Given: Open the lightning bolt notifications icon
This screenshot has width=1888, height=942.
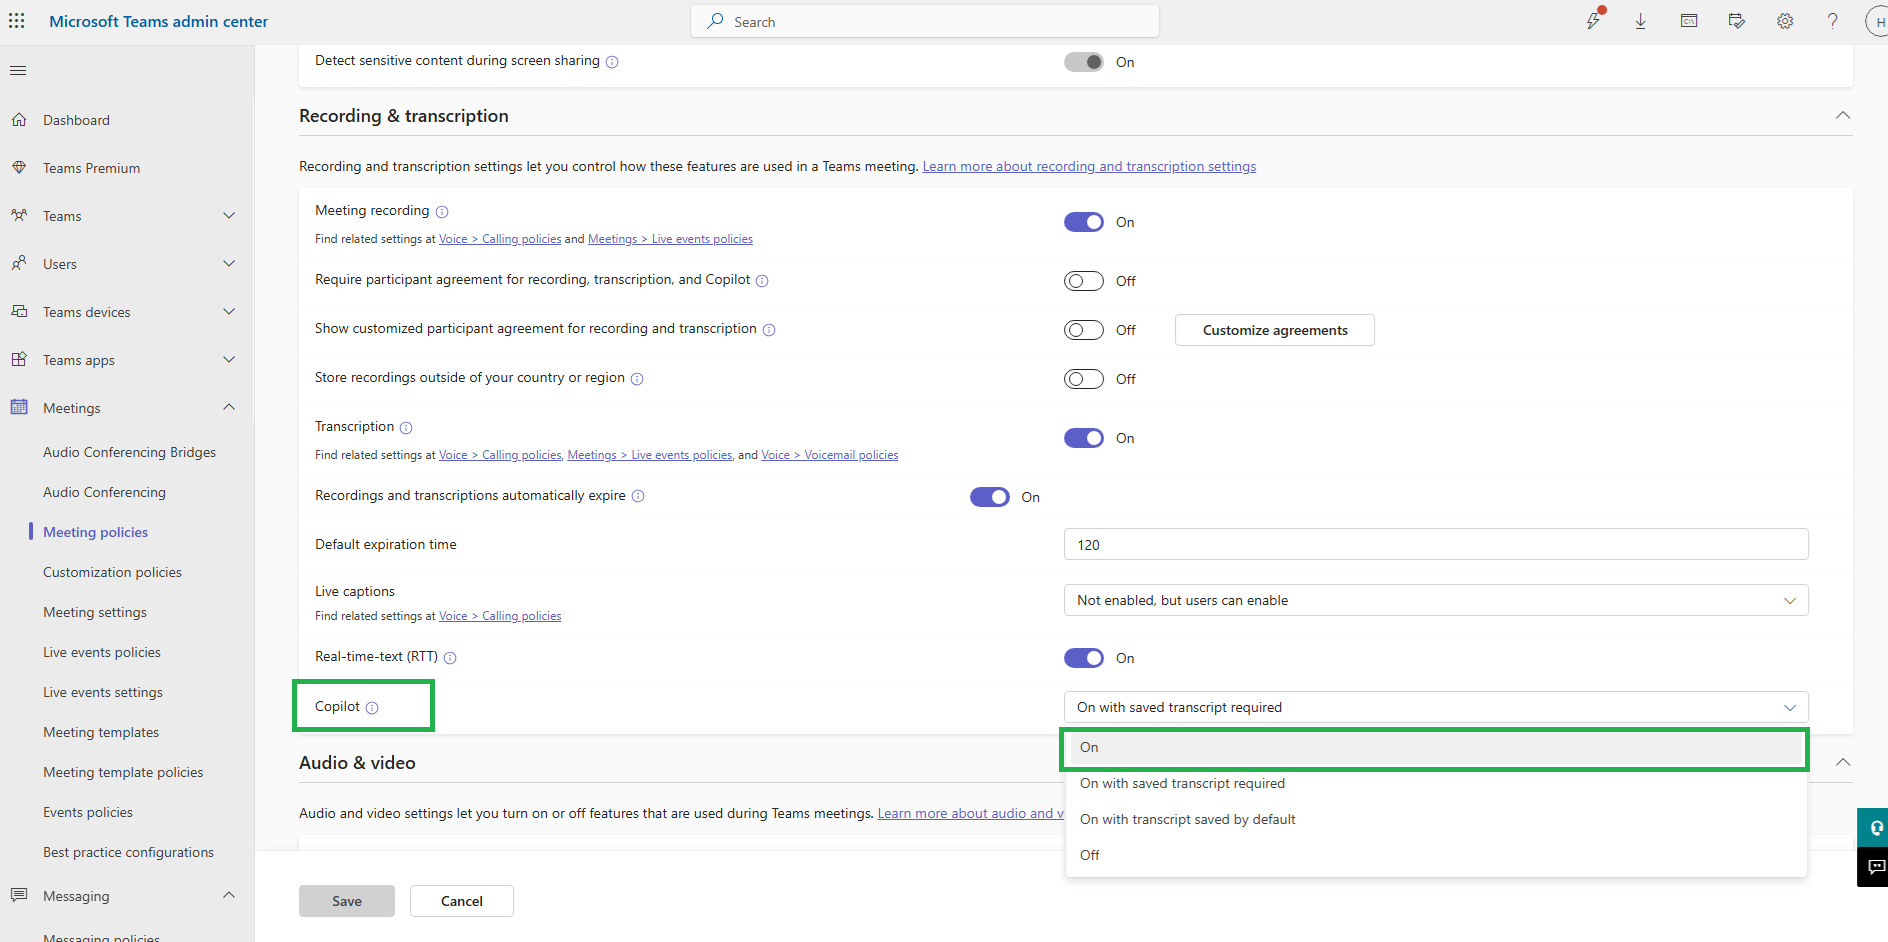Looking at the screenshot, I should coord(1594,20).
